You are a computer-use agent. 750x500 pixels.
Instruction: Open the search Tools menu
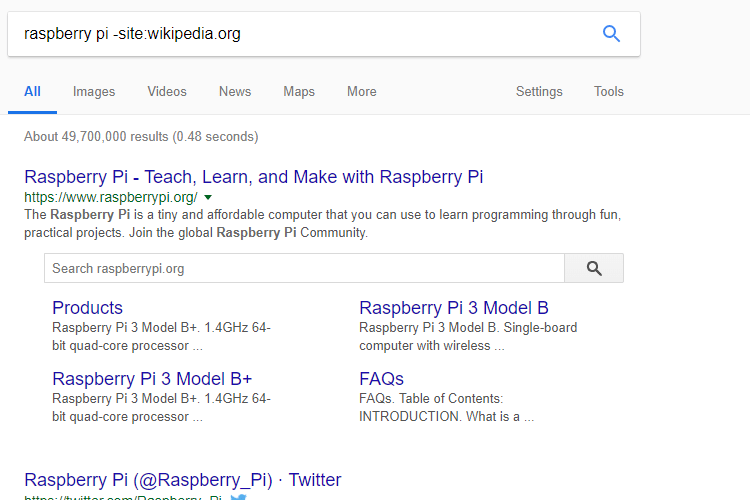tap(608, 91)
